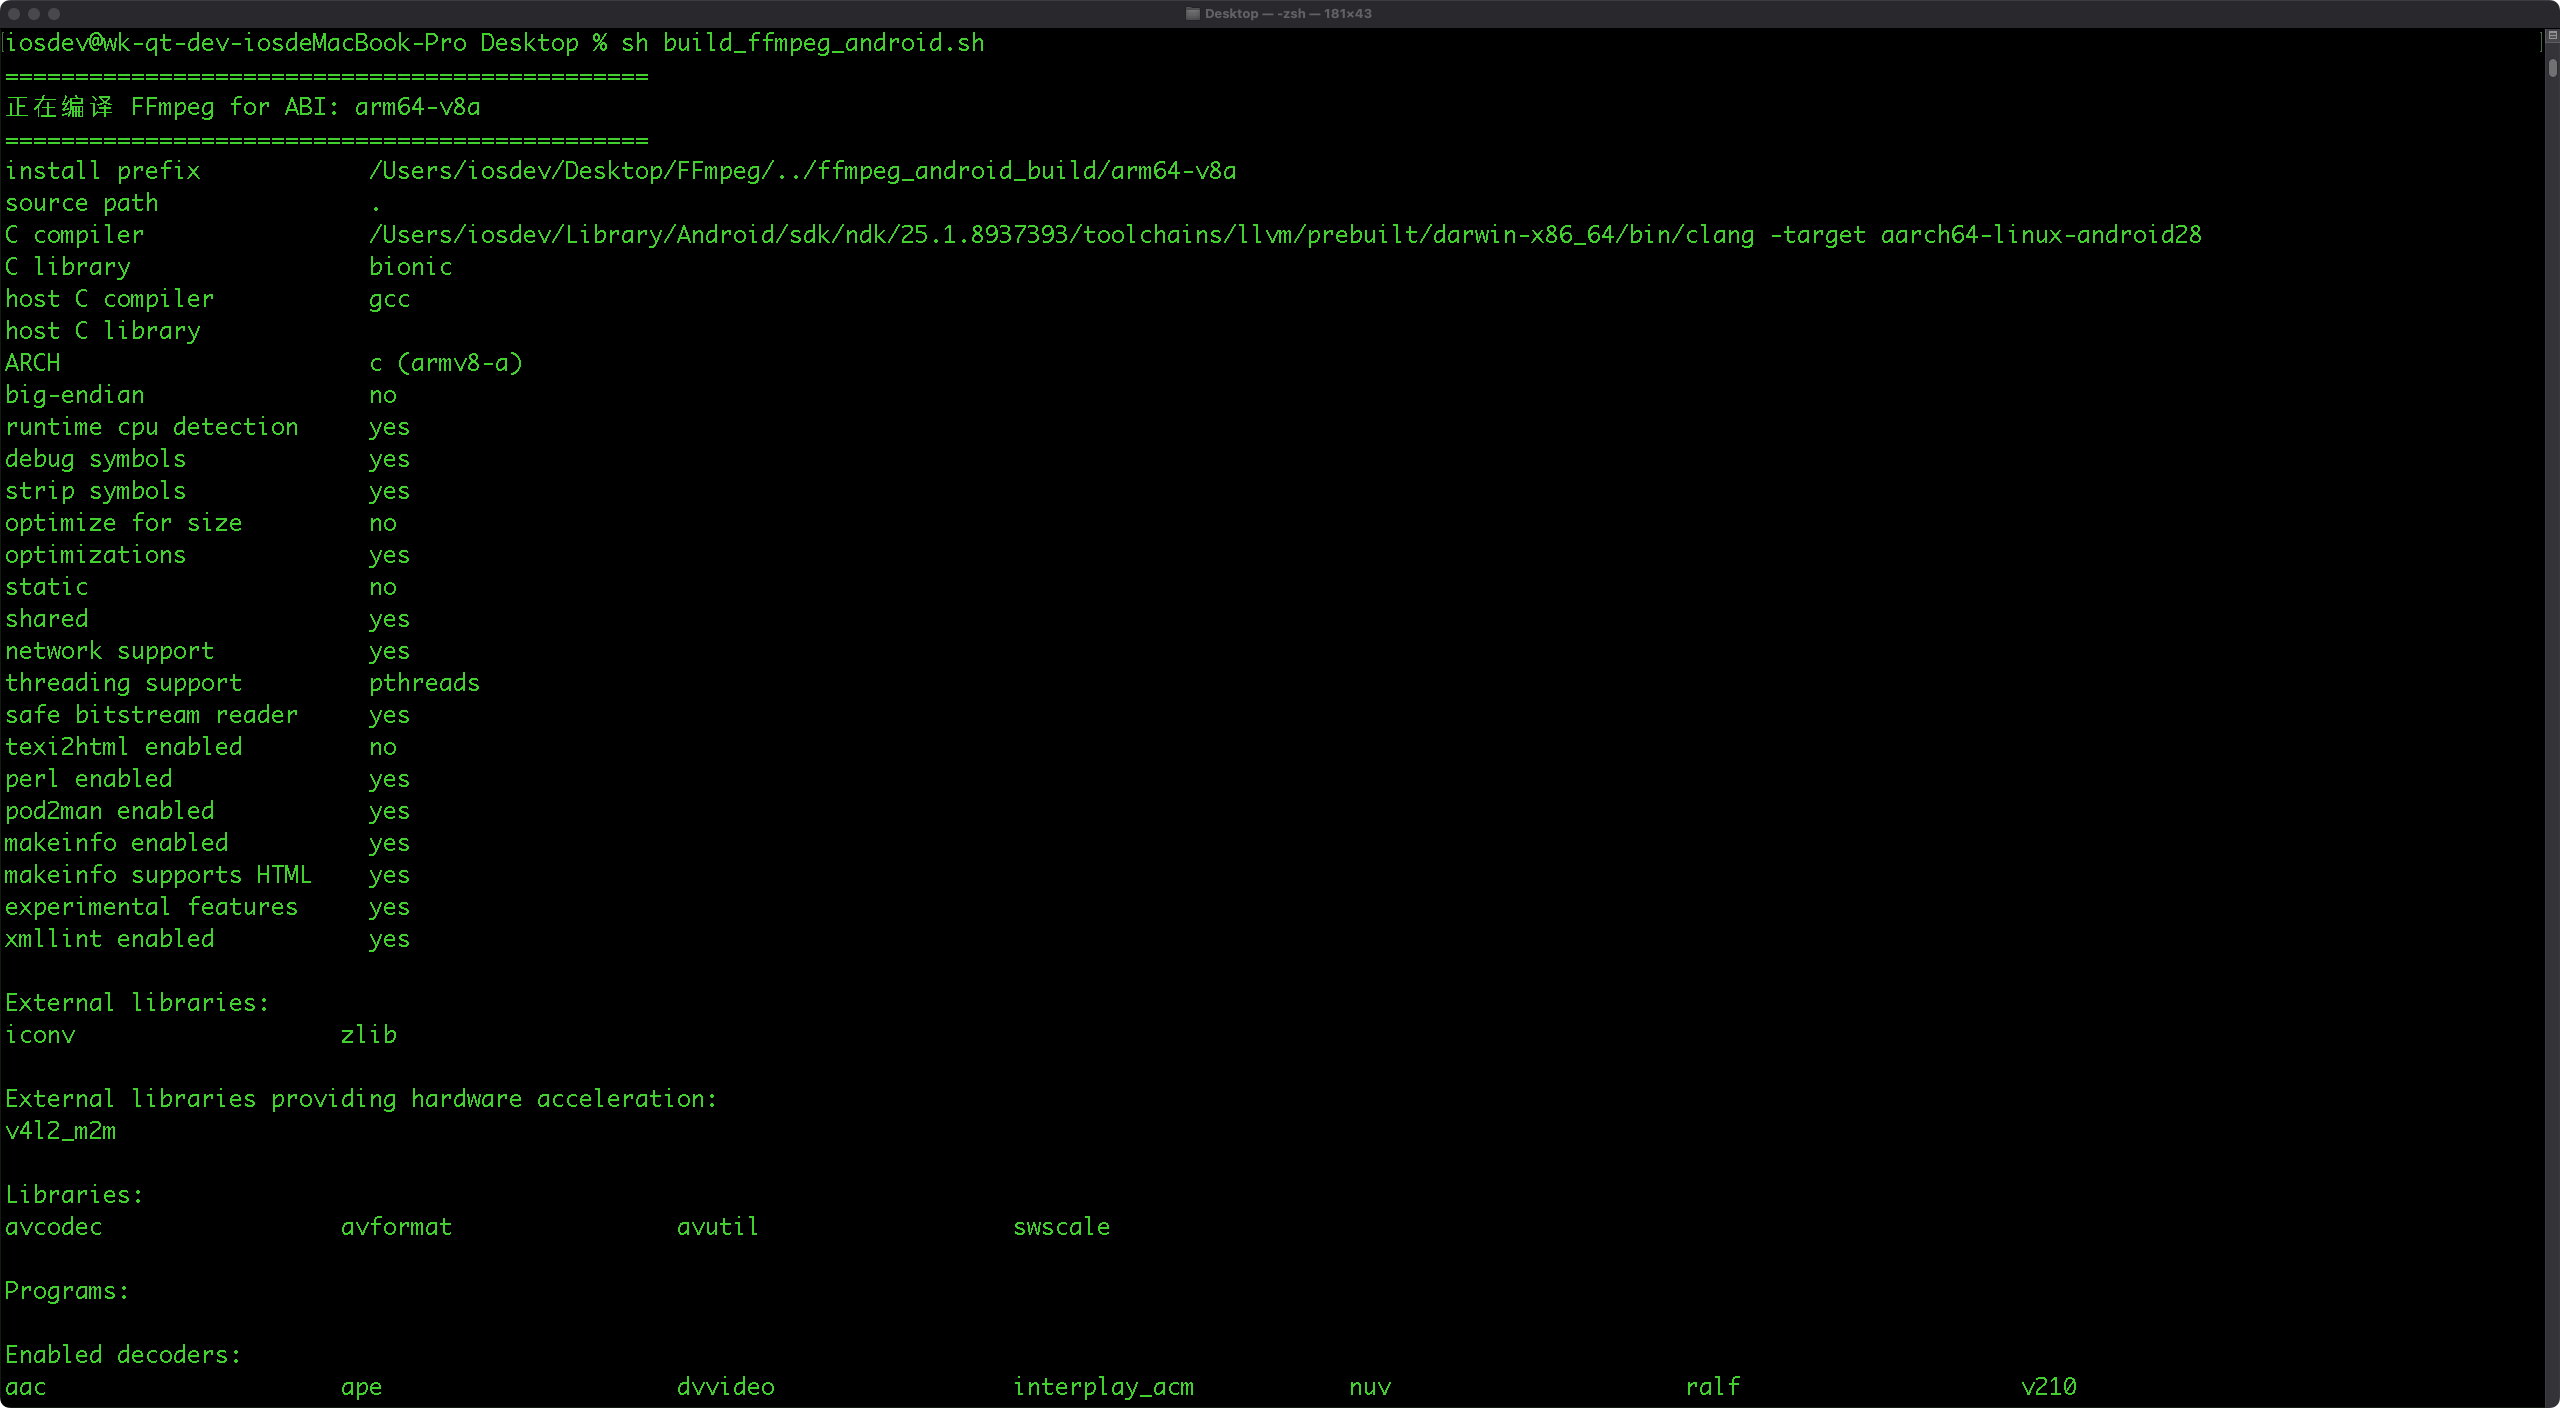Click the 'big-endian' label

point(75,395)
